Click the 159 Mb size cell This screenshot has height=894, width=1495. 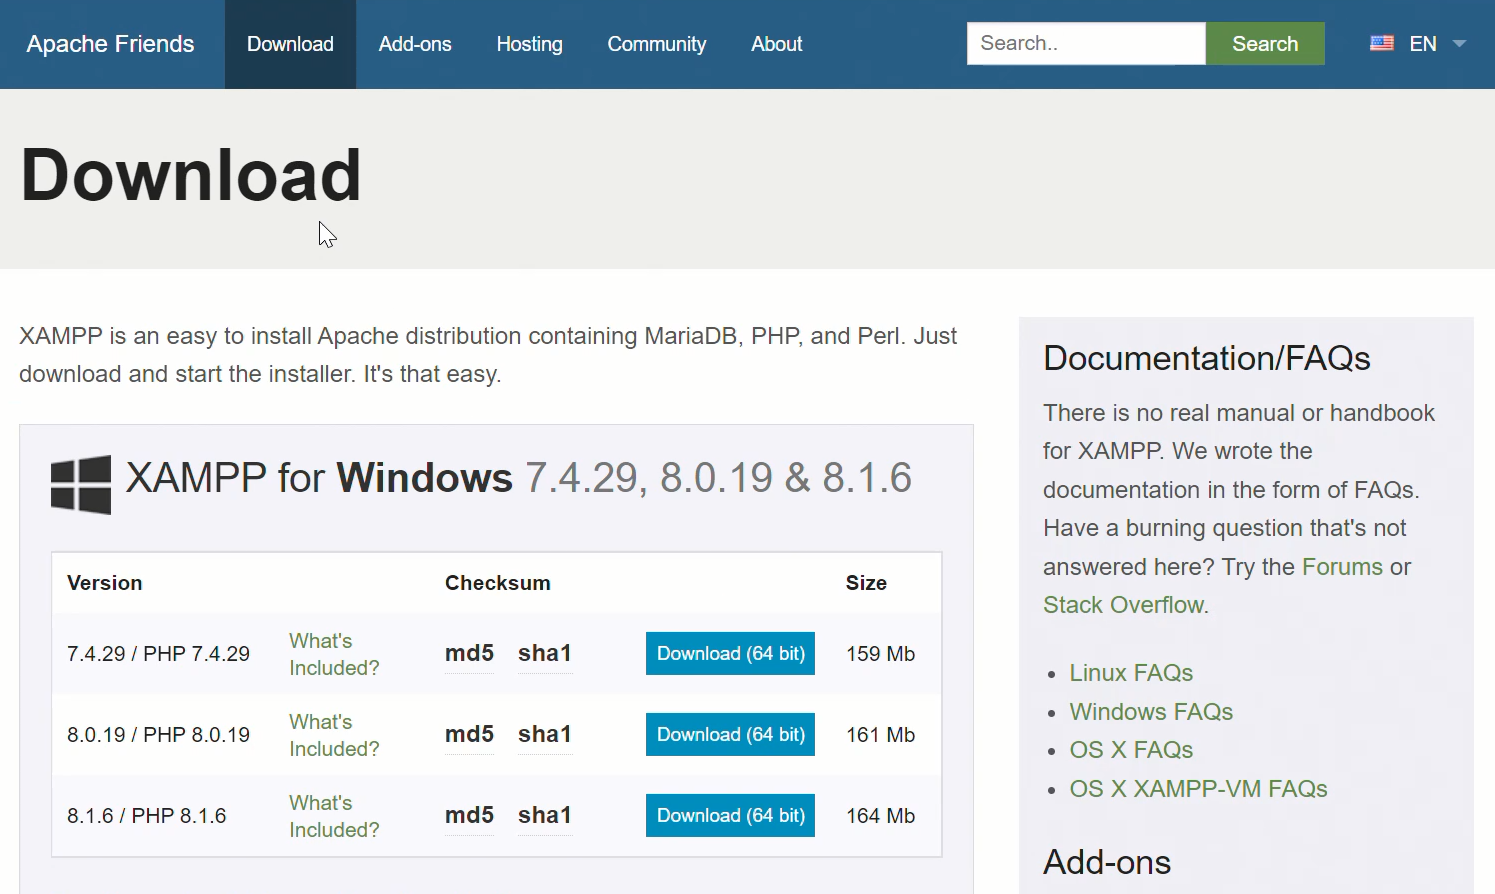[880, 654]
